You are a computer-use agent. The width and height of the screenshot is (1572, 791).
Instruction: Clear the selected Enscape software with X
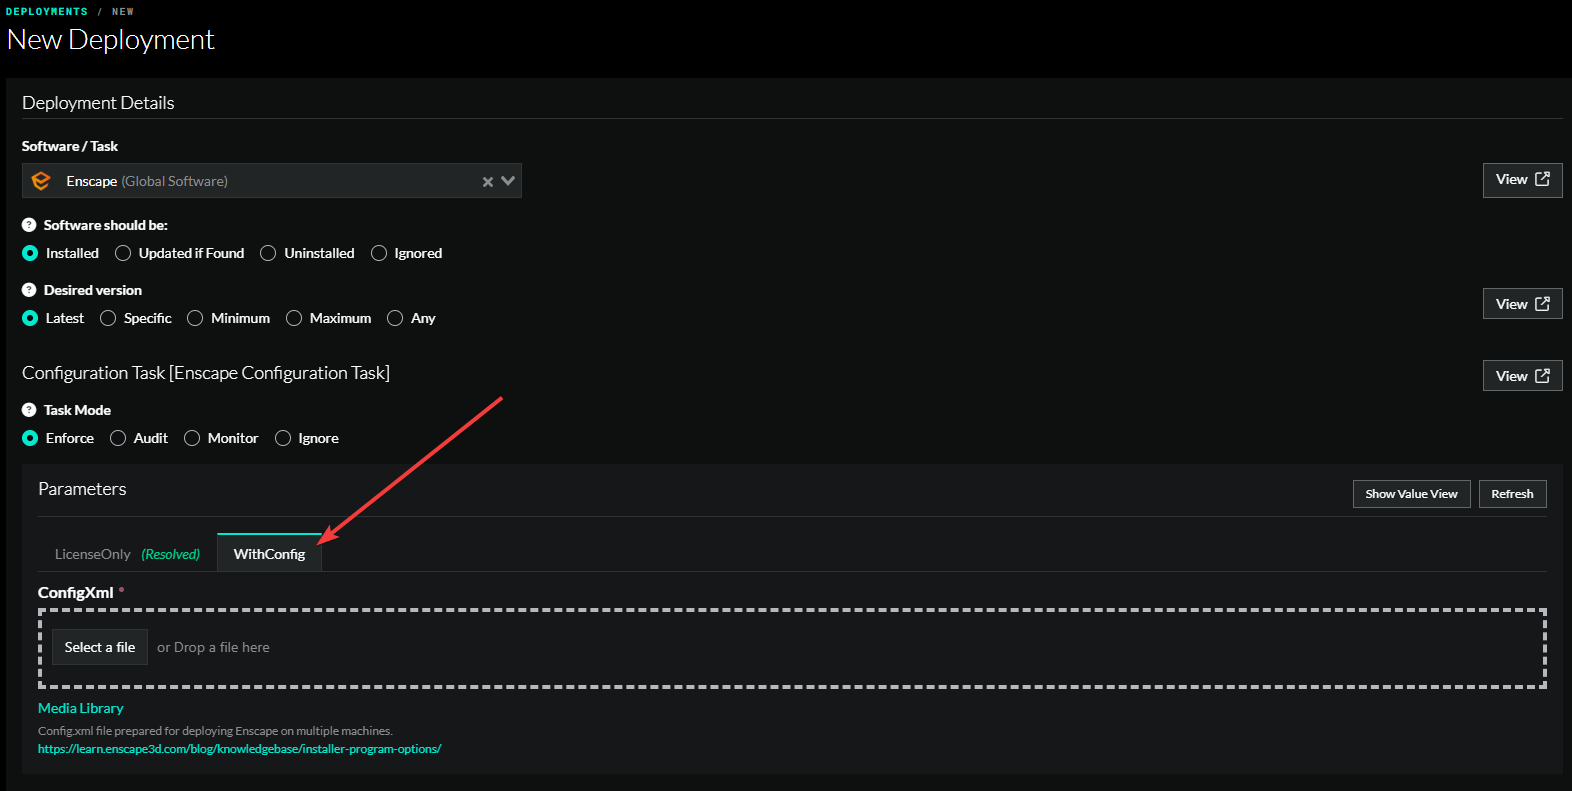pyautogui.click(x=488, y=182)
